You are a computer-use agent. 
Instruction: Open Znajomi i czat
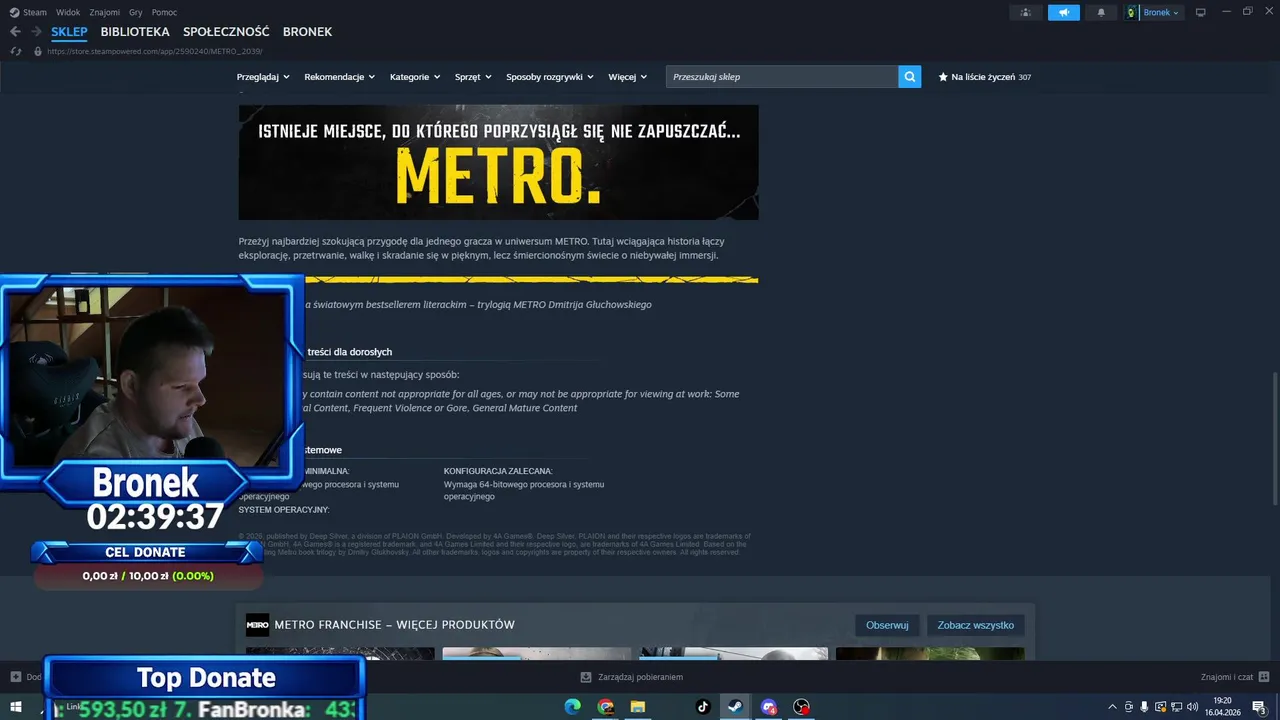pos(1227,677)
